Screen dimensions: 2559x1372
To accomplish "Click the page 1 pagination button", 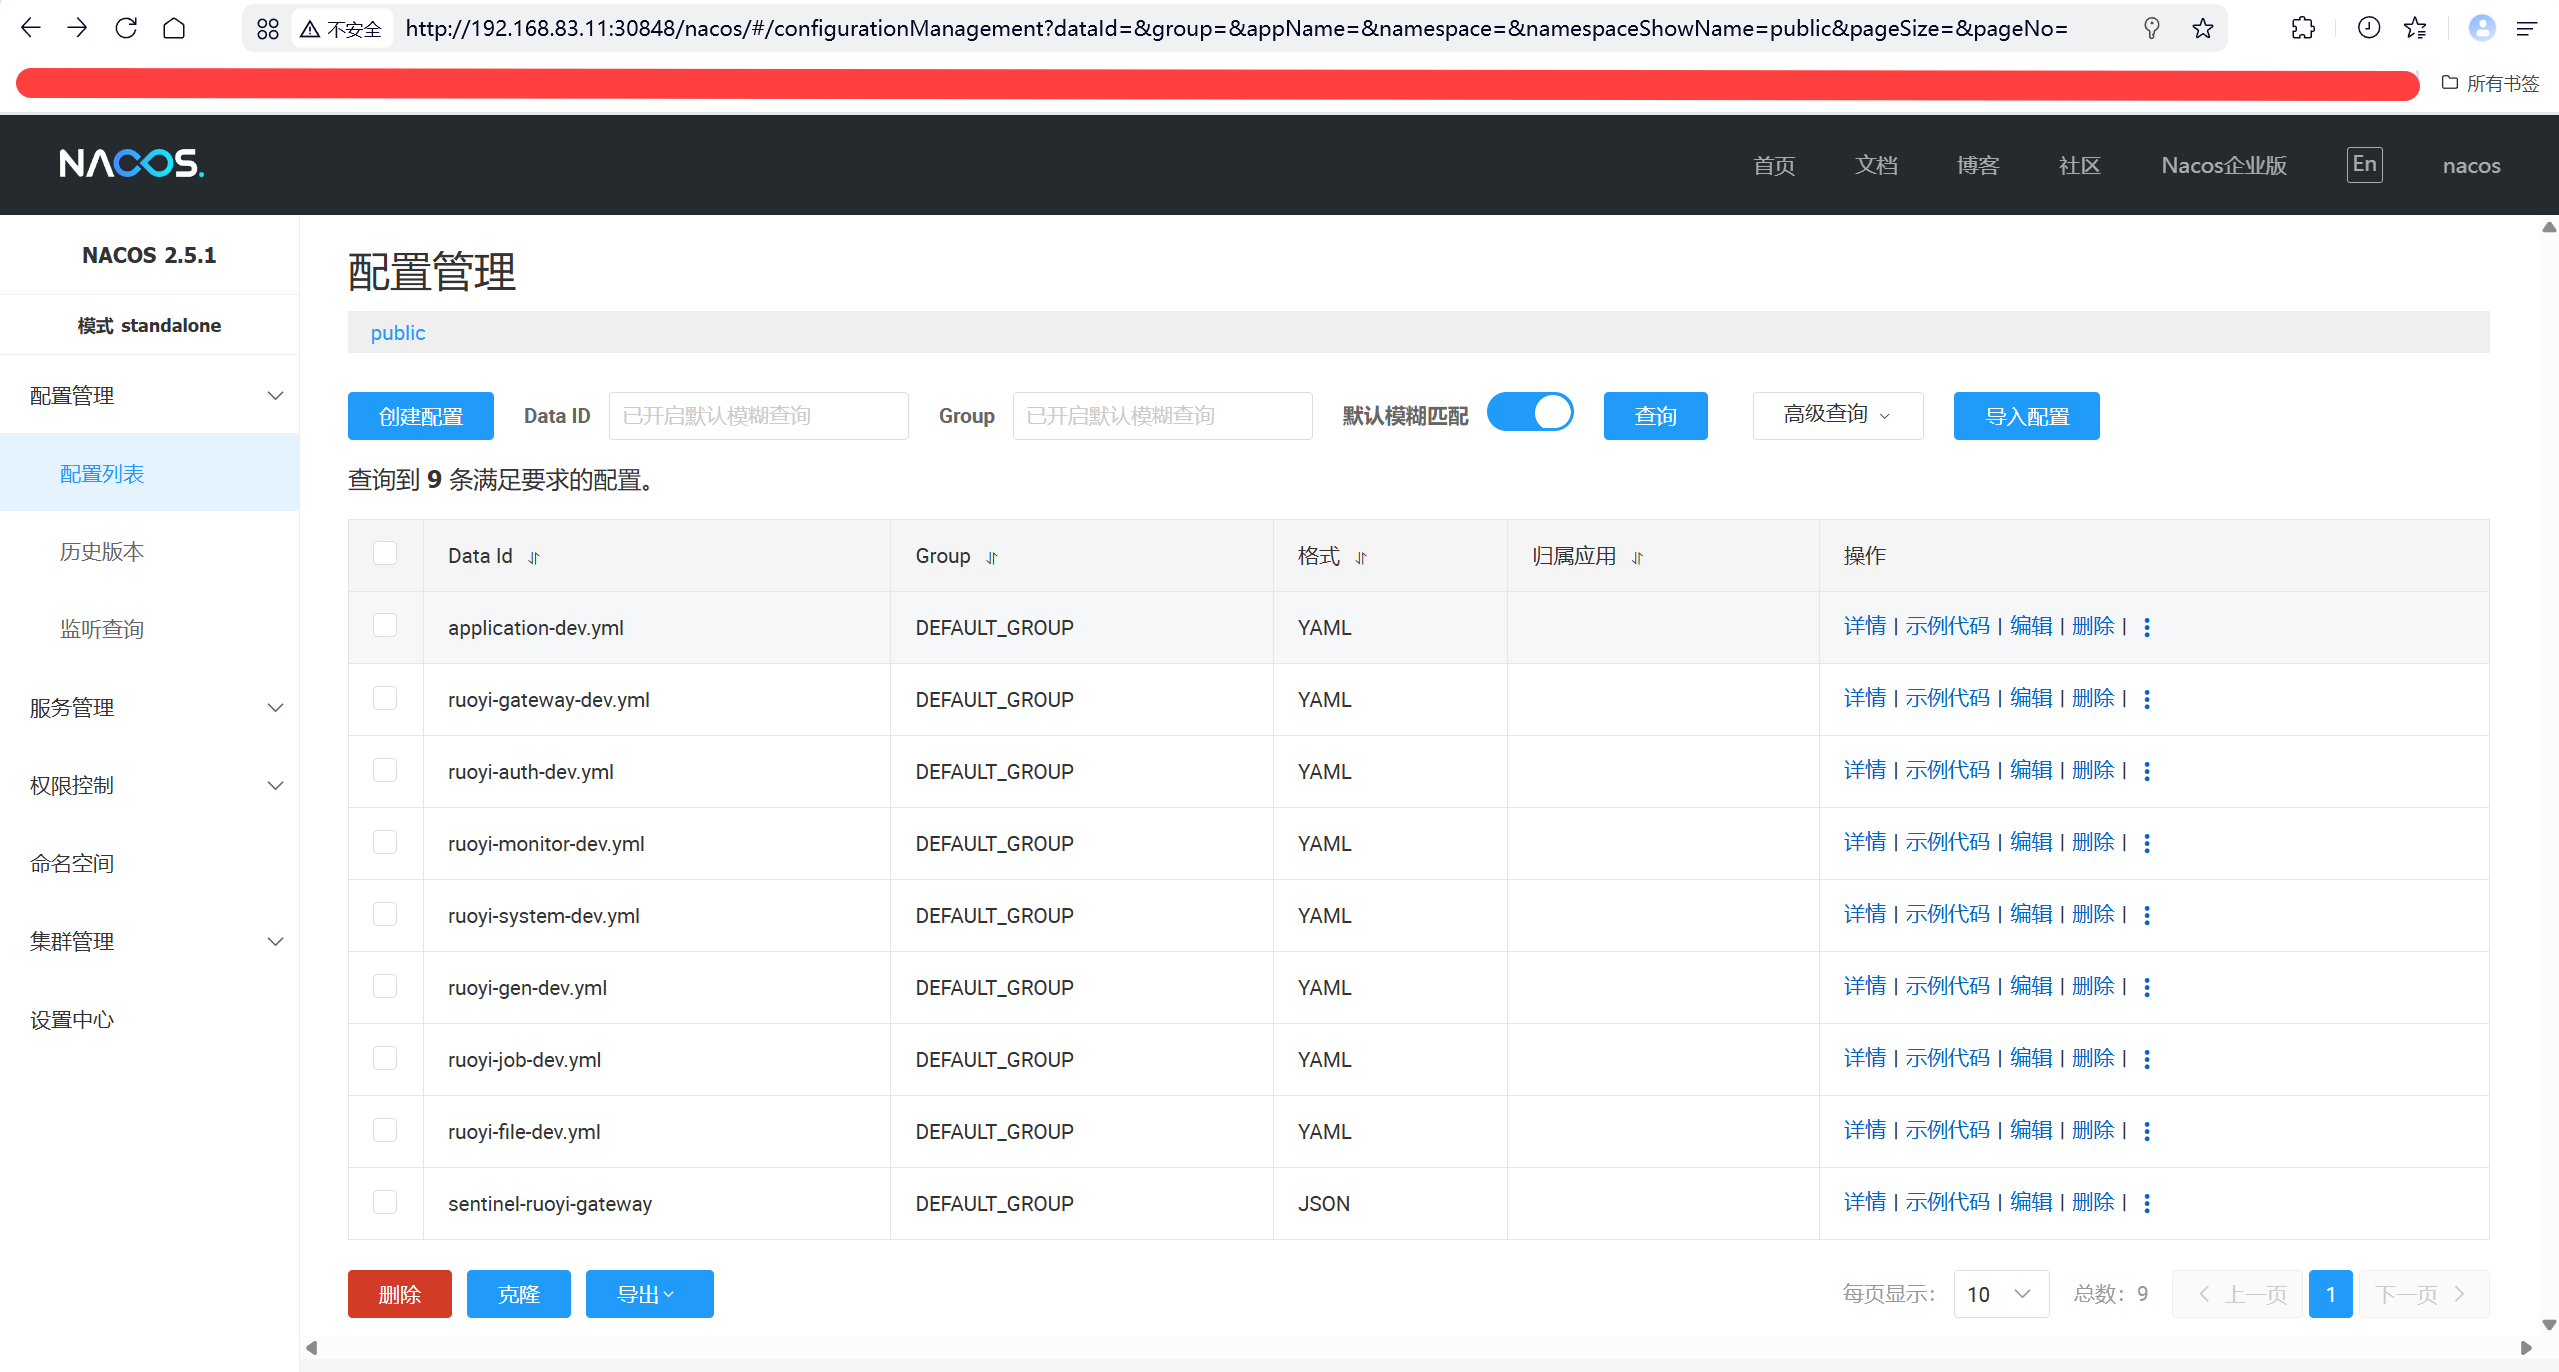I will 2330,1294.
